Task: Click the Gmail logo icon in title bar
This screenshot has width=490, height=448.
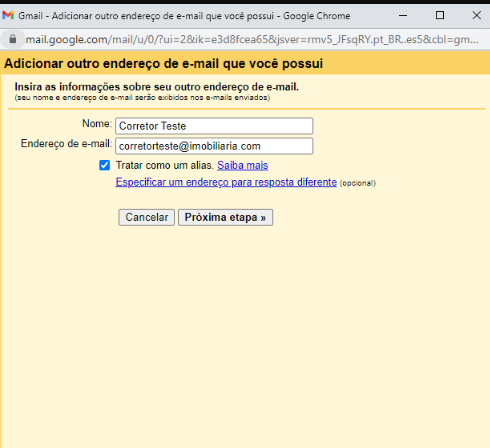Action: [x=8, y=15]
